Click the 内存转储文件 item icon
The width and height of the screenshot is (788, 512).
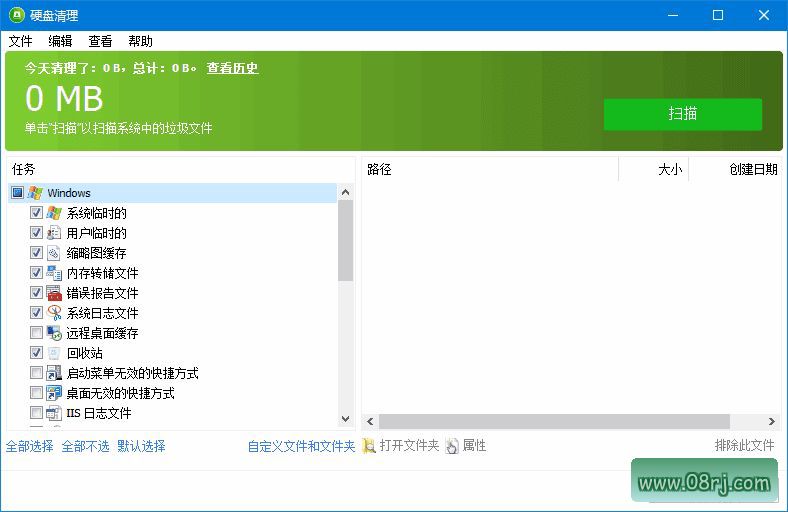(x=54, y=273)
